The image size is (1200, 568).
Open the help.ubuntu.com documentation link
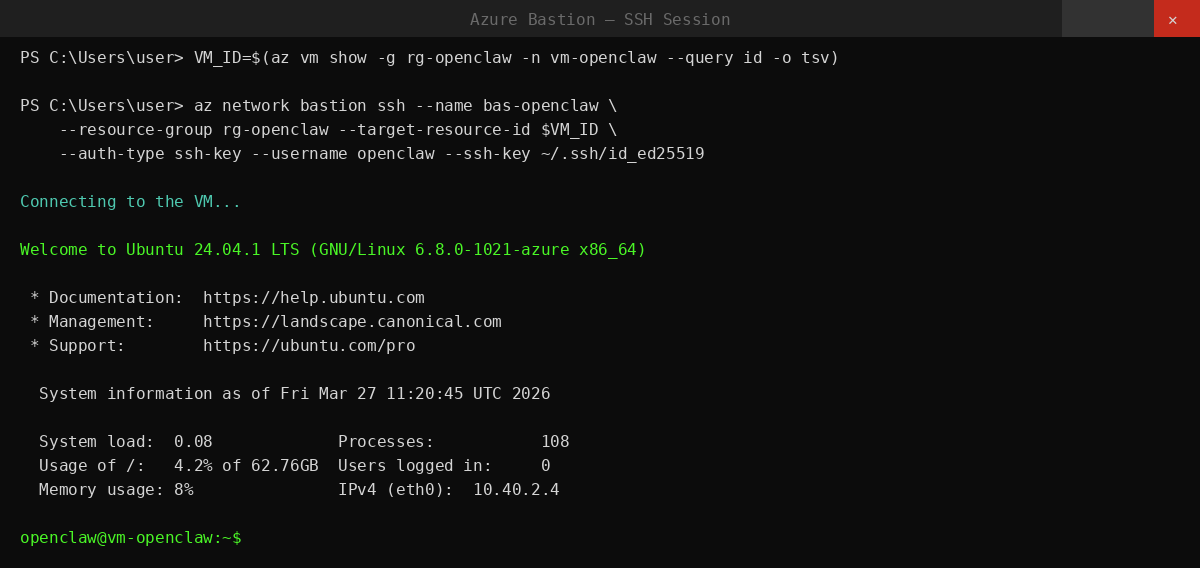pyautogui.click(x=313, y=298)
